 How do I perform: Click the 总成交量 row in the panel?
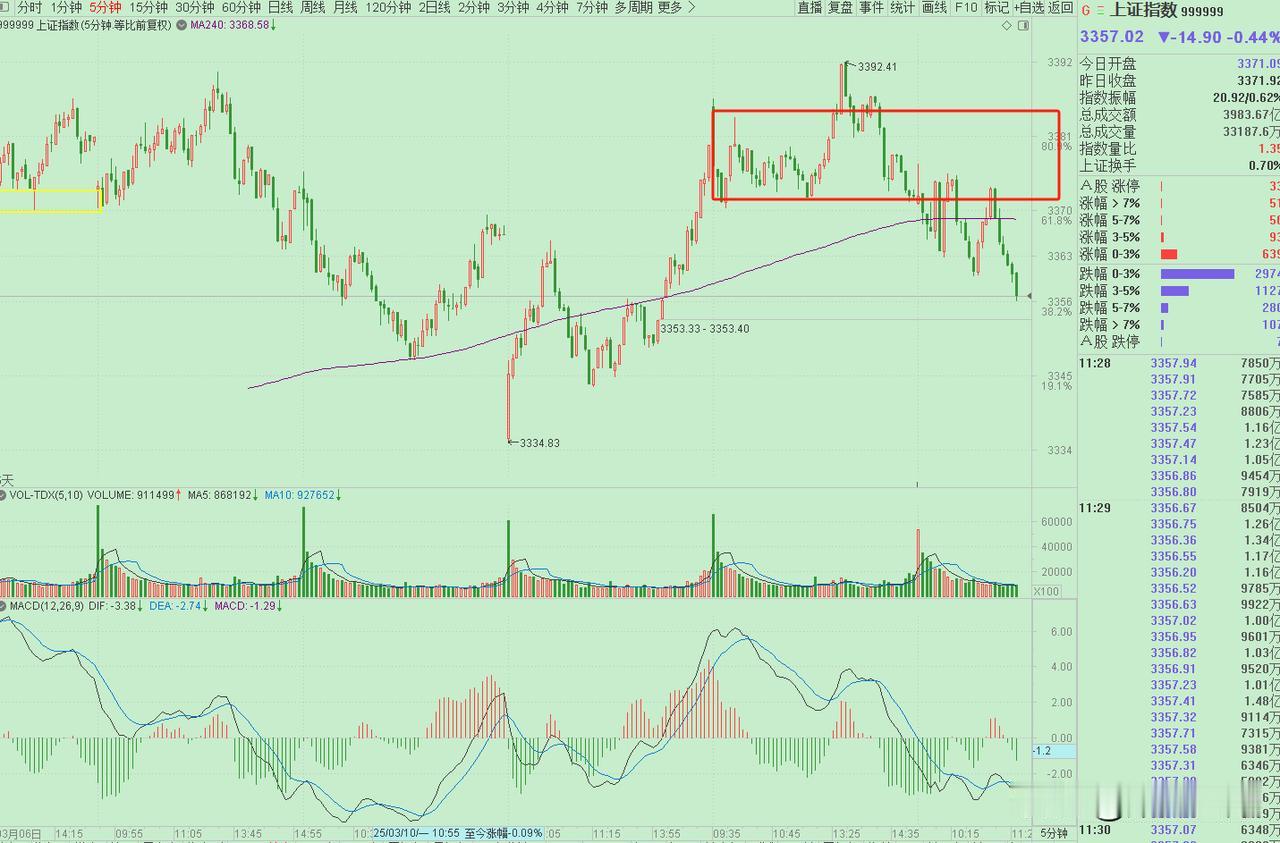[x=1179, y=131]
